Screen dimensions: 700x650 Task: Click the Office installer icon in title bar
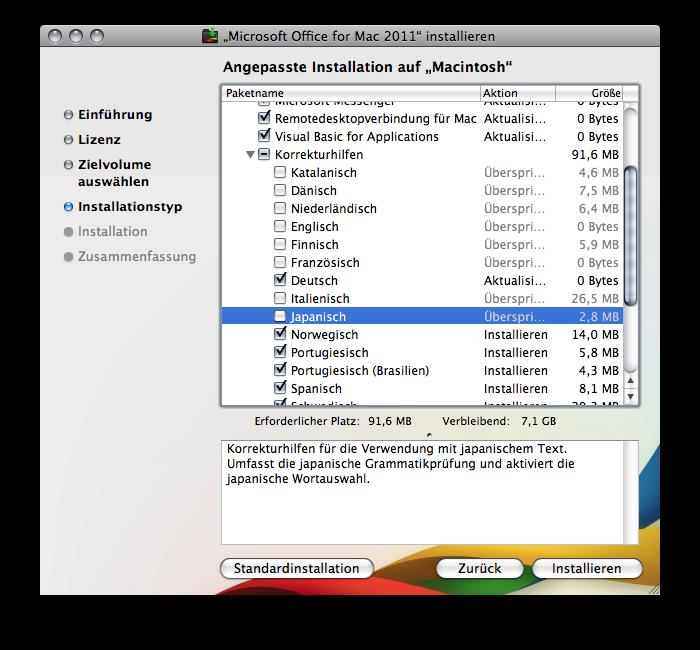click(210, 36)
